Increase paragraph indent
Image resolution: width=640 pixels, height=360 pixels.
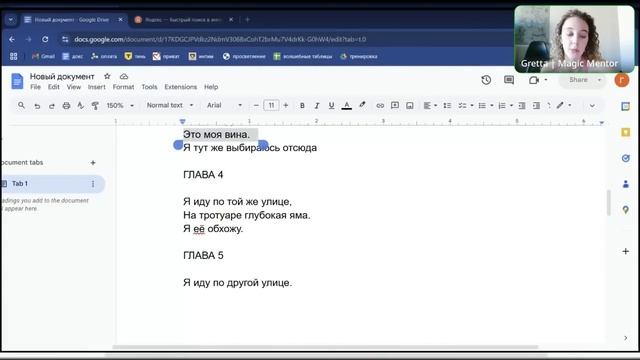[536, 106]
